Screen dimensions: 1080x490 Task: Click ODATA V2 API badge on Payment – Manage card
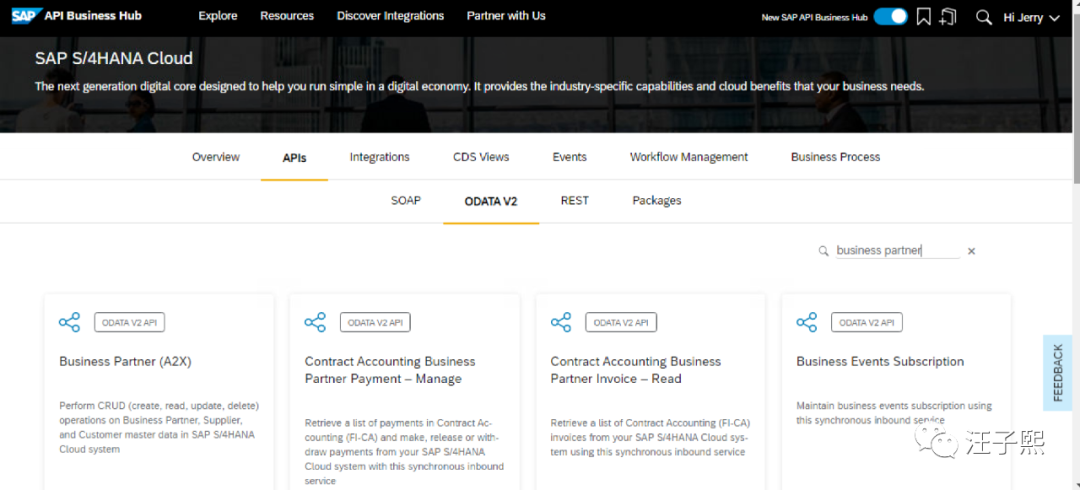coord(375,322)
